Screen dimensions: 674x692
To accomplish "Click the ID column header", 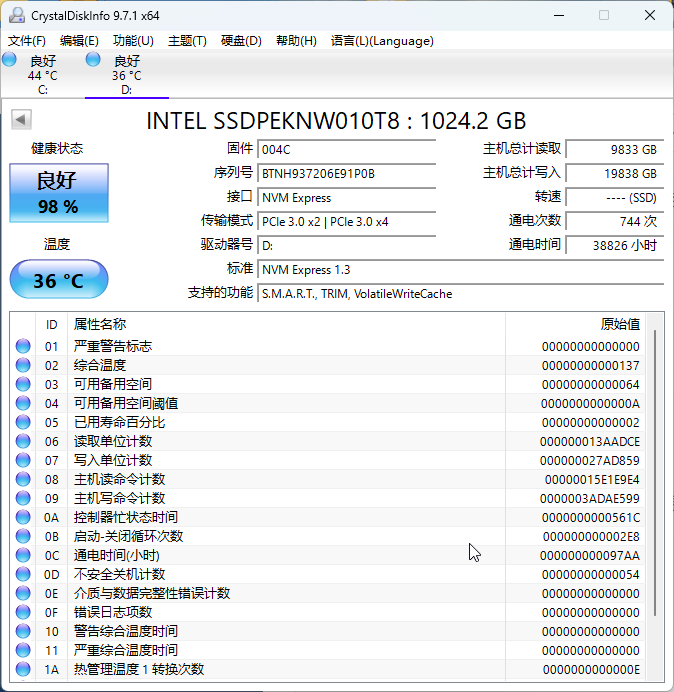I will pyautogui.click(x=52, y=325).
